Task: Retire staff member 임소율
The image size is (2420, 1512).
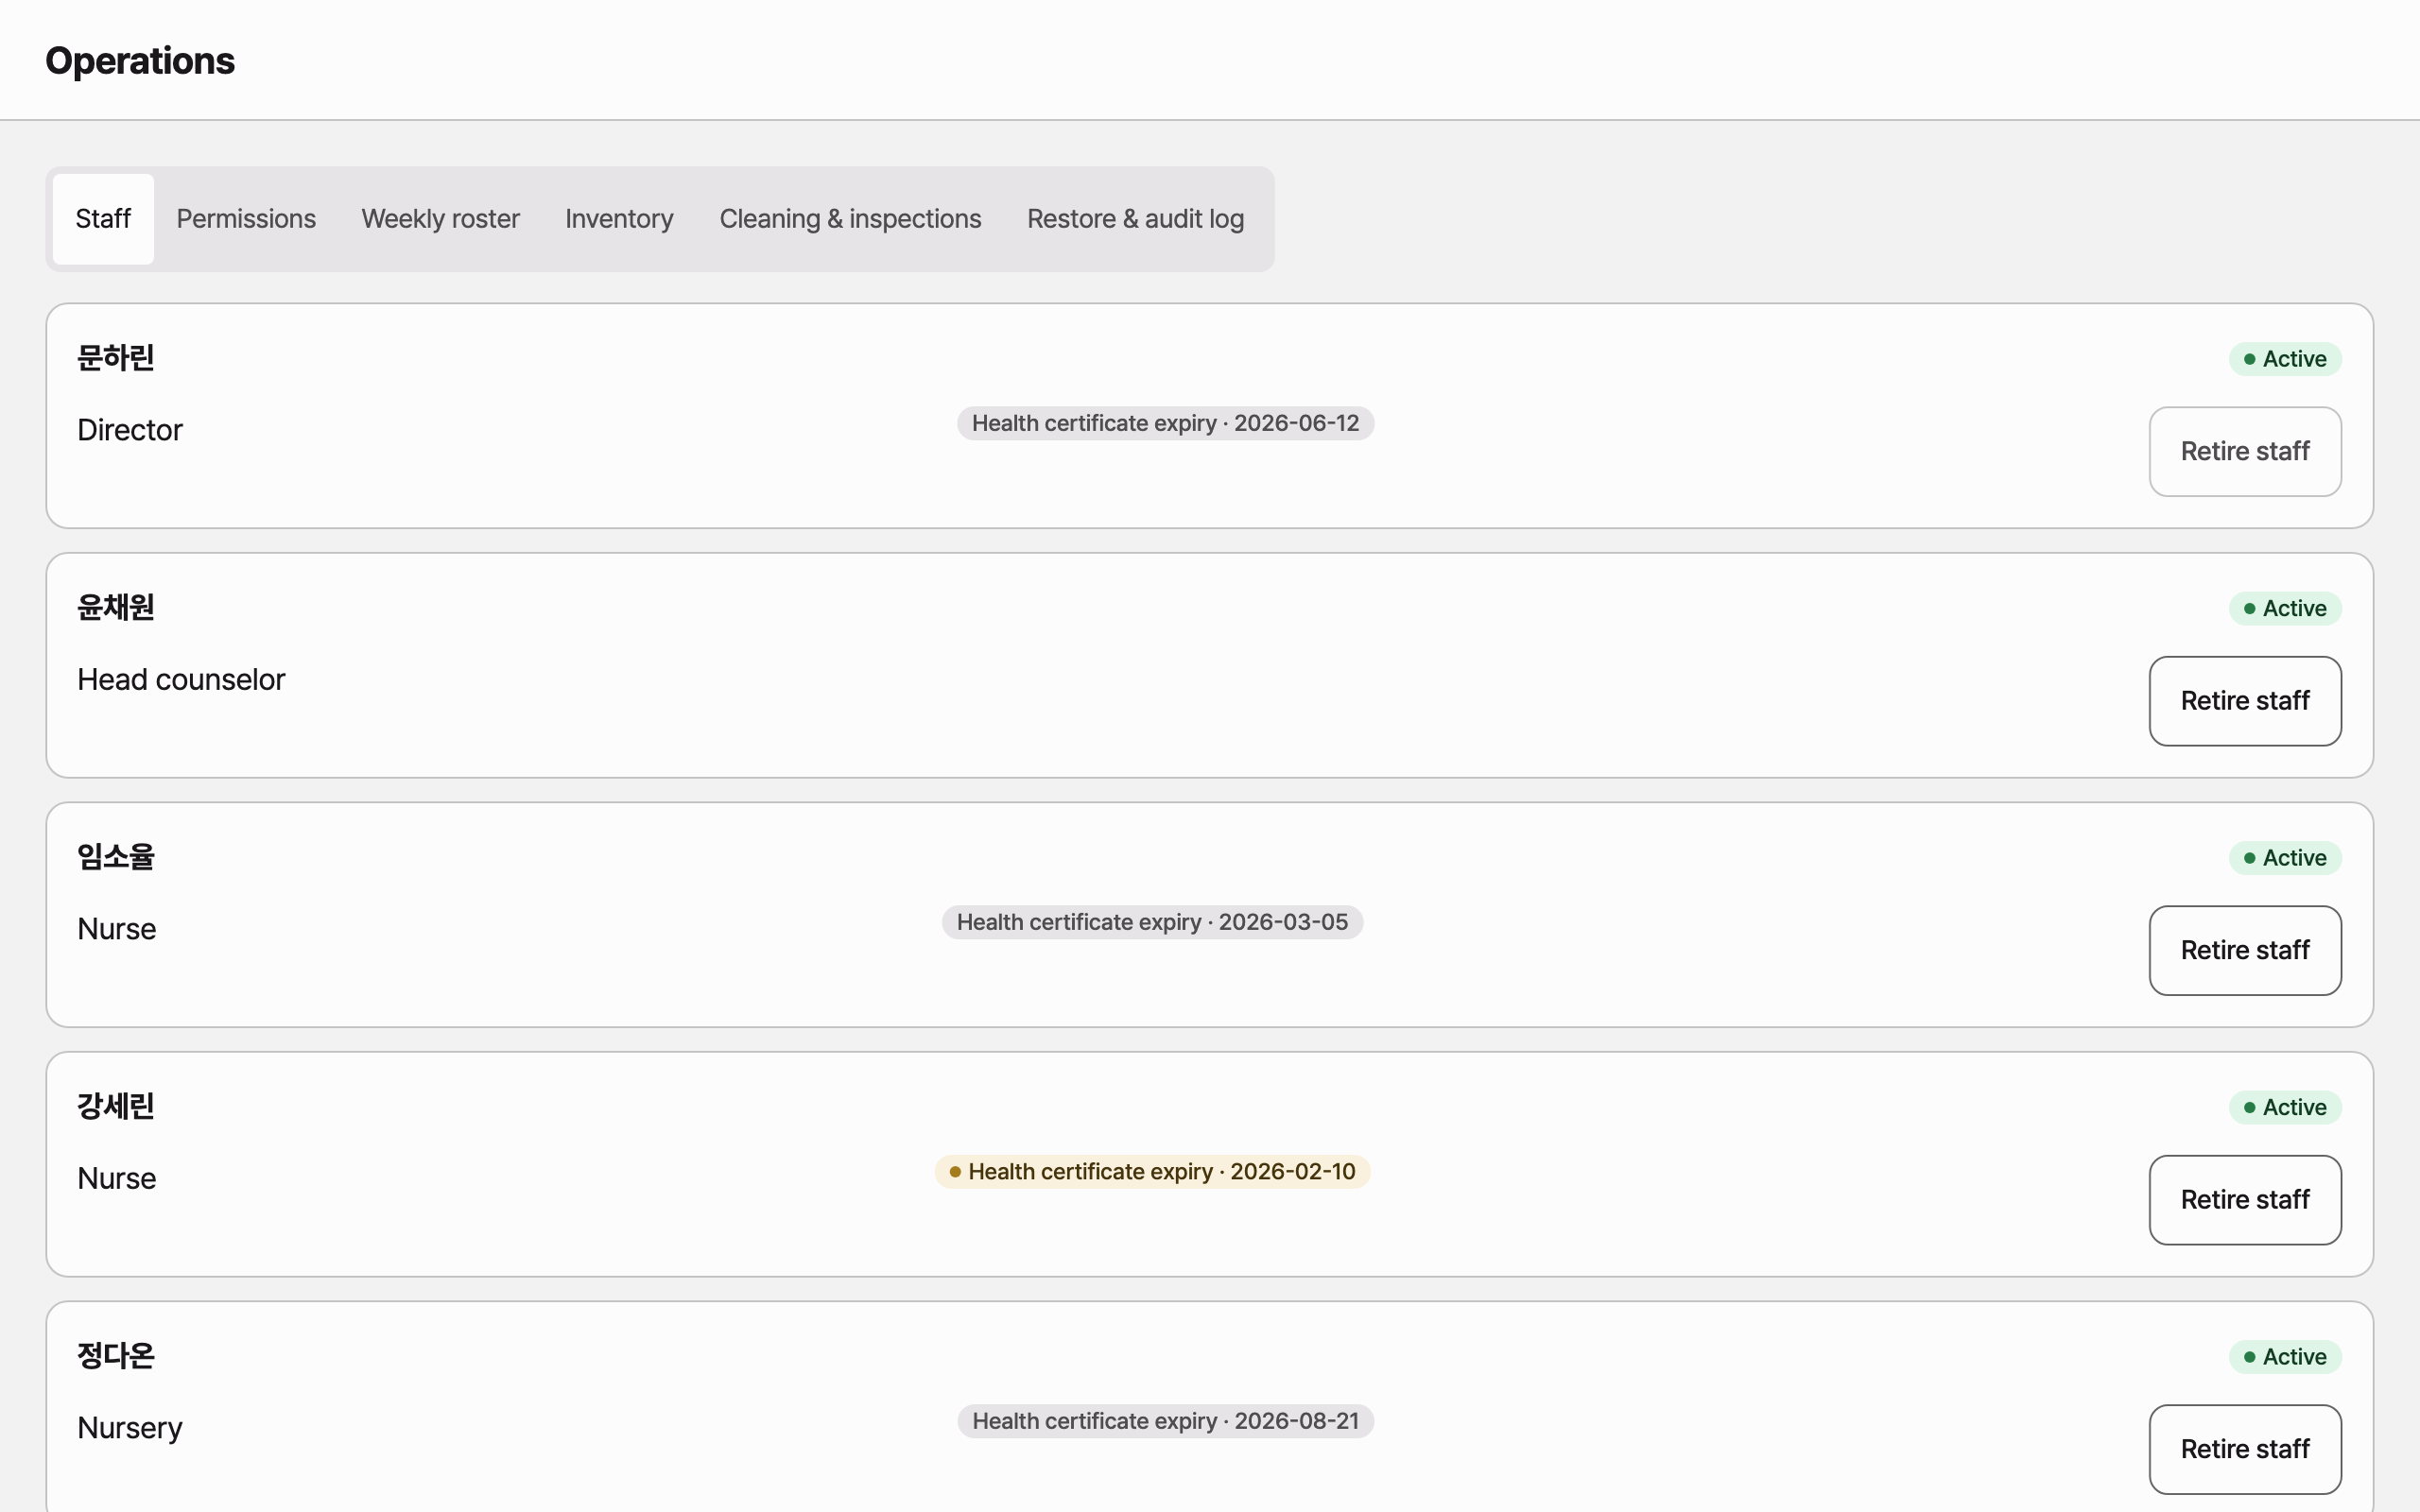Action: (x=2245, y=950)
